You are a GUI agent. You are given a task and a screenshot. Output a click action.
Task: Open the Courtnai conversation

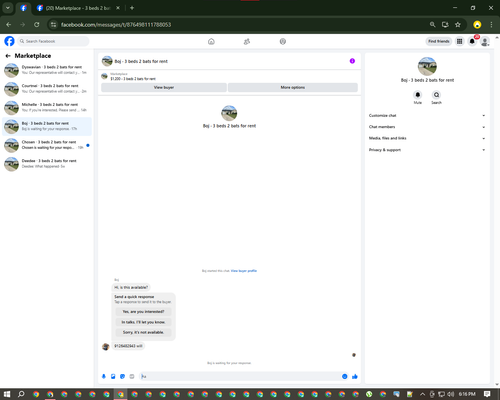[47, 89]
